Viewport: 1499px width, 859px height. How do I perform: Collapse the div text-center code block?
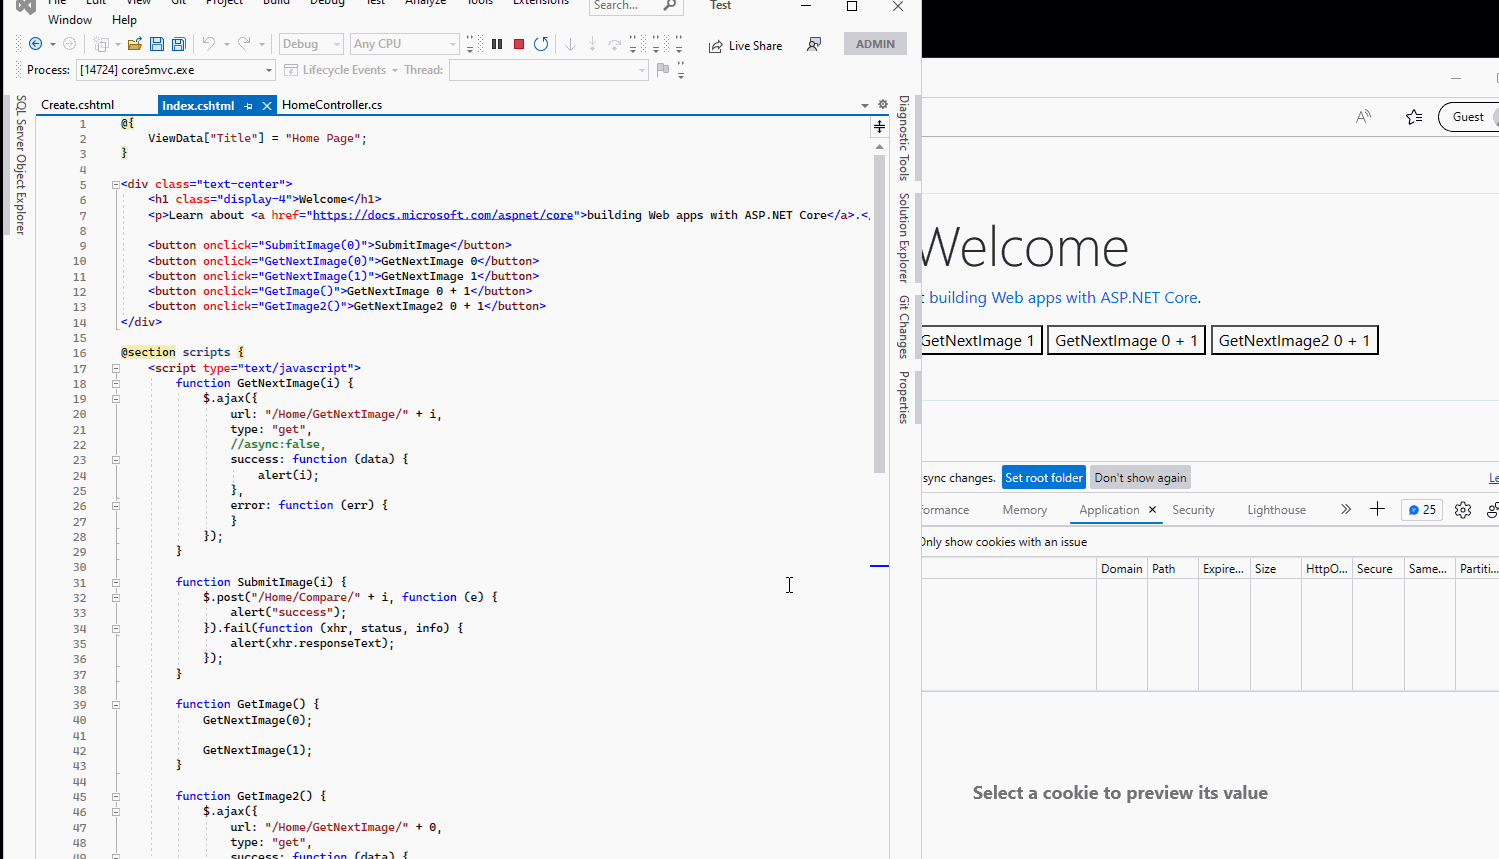click(116, 184)
